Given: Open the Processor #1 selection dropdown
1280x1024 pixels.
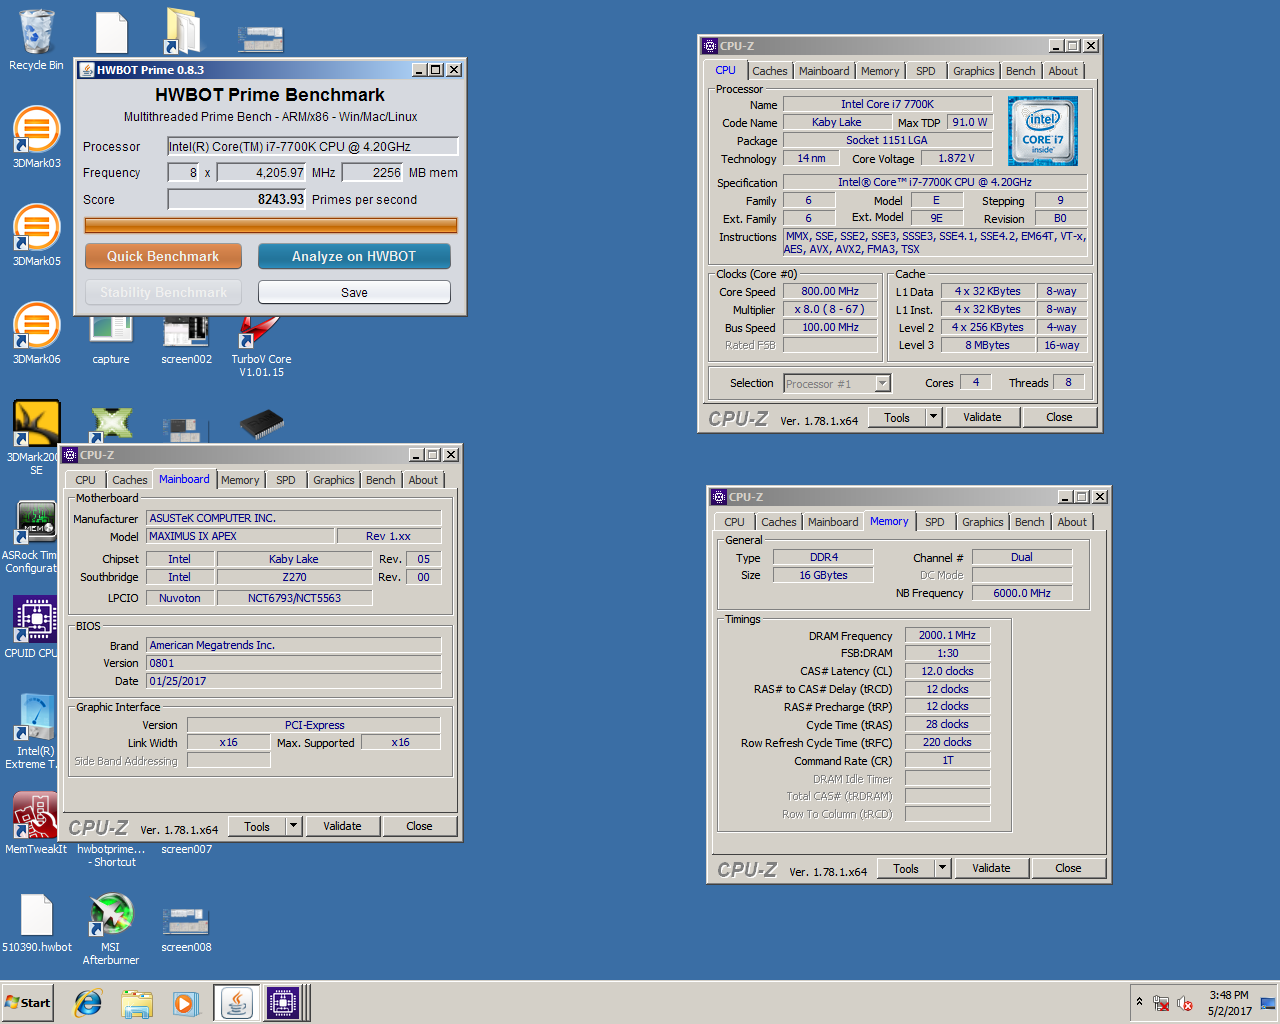Looking at the screenshot, I should point(882,384).
